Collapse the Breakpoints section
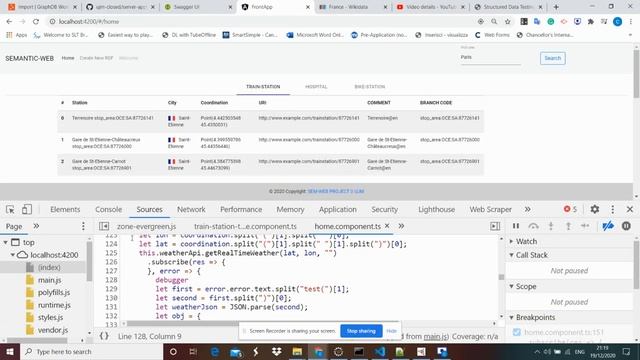The width and height of the screenshot is (640, 360). pyautogui.click(x=511, y=317)
